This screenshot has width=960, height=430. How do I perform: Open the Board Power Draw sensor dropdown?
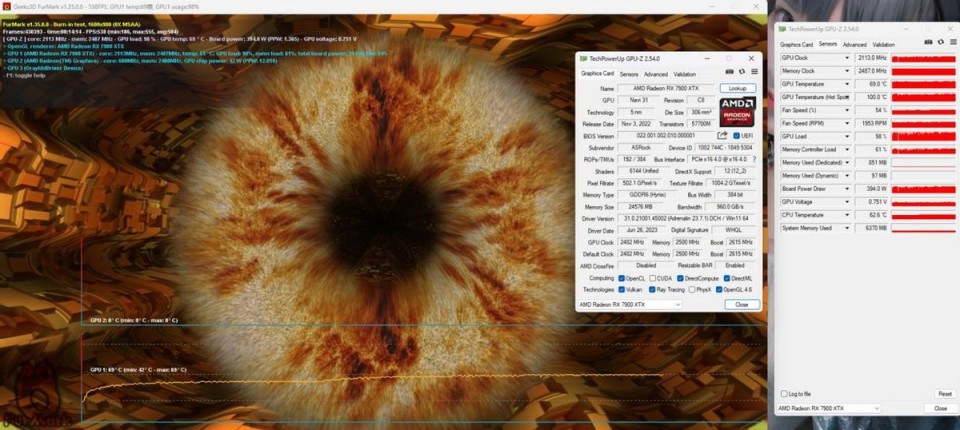tap(847, 189)
